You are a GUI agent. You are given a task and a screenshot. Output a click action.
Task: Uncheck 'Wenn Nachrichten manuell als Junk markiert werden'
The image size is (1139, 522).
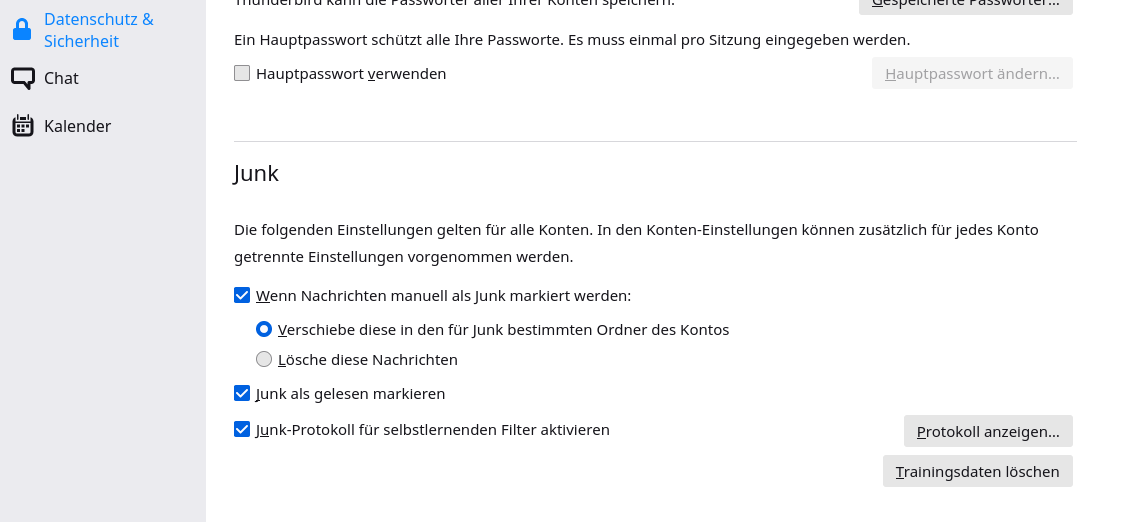242,295
